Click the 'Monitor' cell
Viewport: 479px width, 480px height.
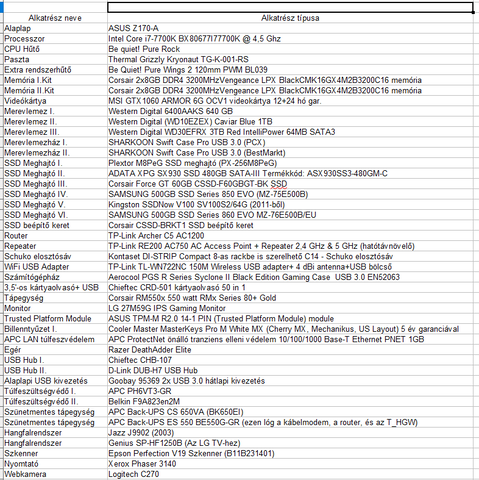point(55,308)
